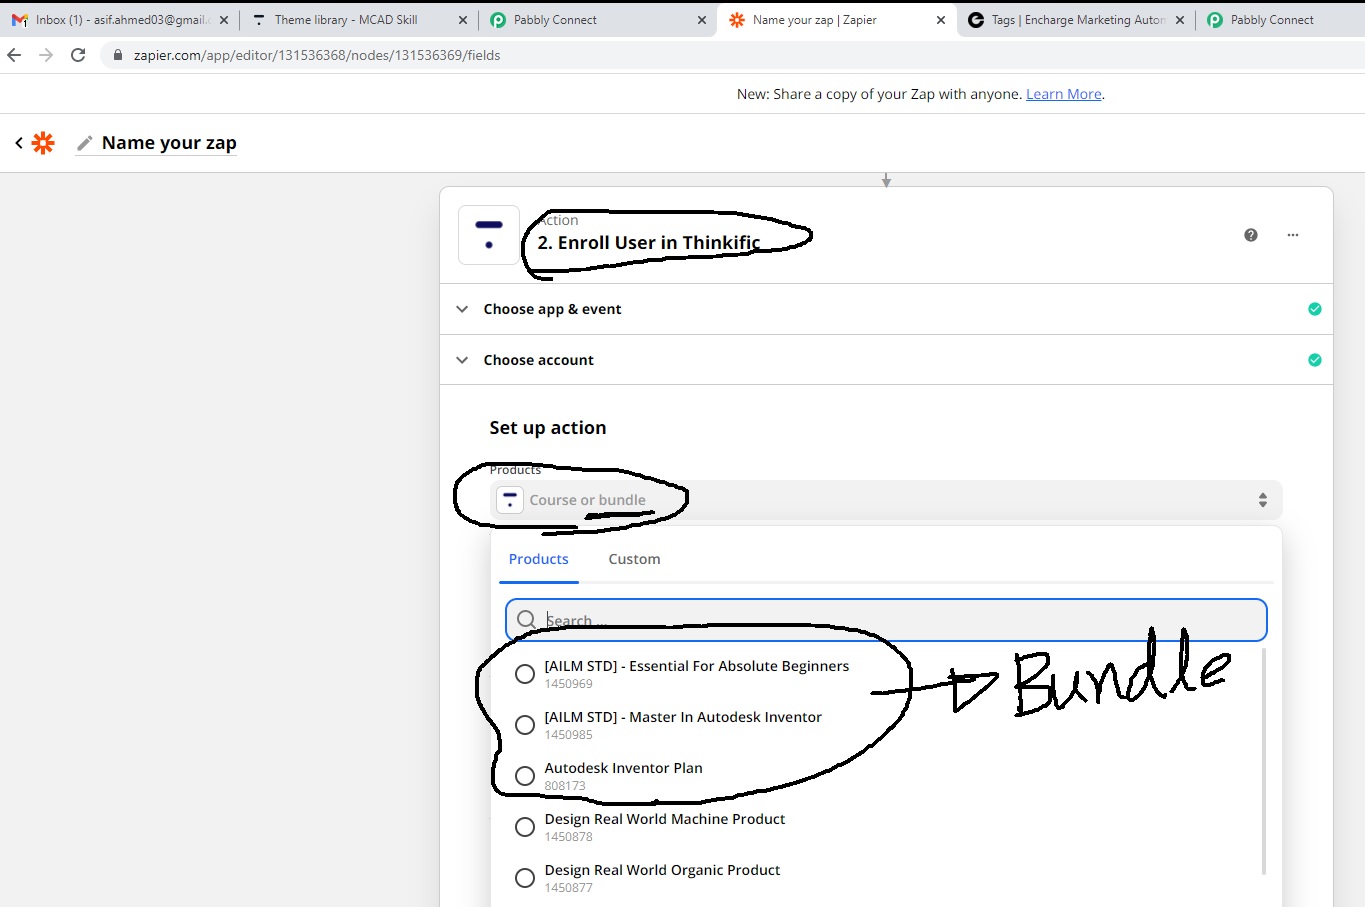1365x907 pixels.
Task: Select the Master In Autodesk Inventor radio option
Action: pos(525,725)
